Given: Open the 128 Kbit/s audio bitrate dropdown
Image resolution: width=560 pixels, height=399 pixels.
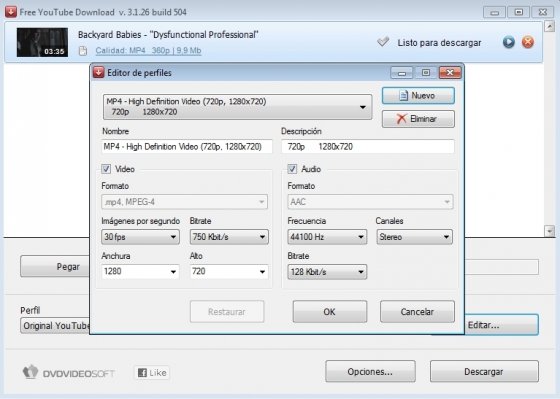Looking at the screenshot, I should click(x=327, y=272).
